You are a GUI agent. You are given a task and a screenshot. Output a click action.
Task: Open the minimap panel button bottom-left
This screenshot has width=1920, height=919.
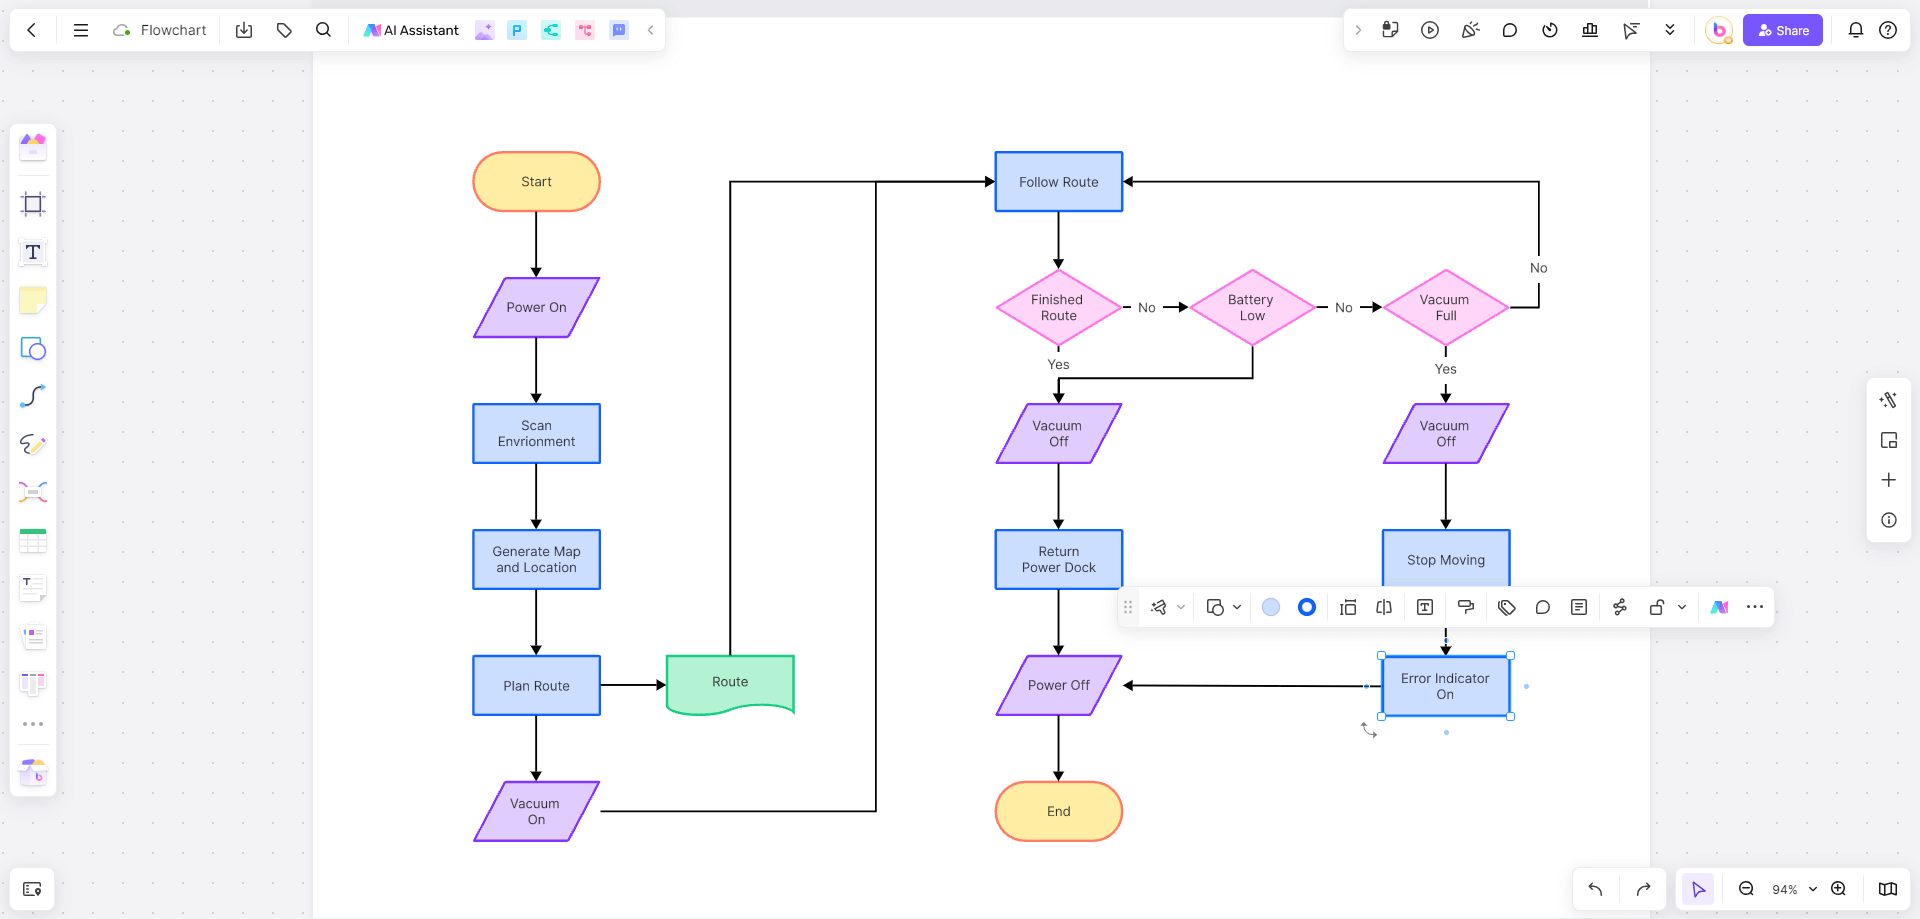pos(32,889)
